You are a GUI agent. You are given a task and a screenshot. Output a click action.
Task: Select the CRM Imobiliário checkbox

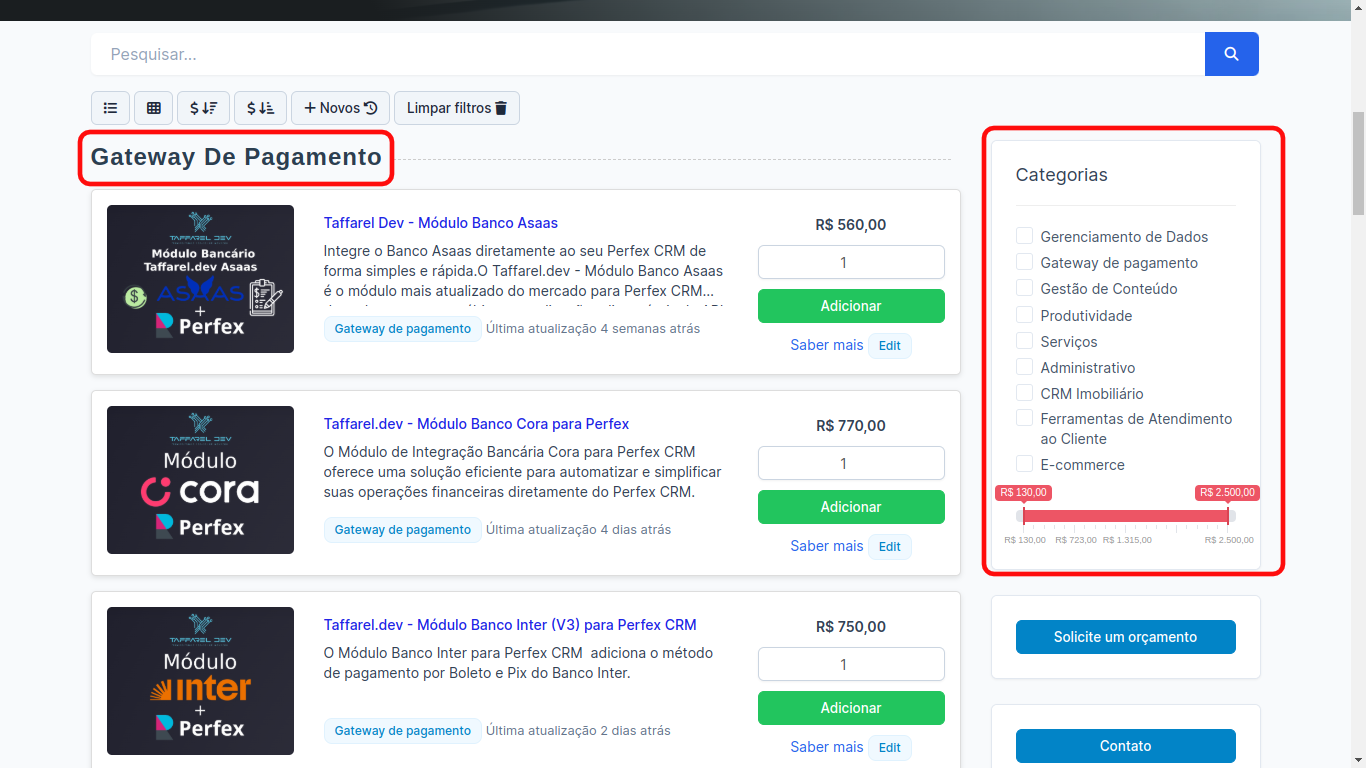pyautogui.click(x=1024, y=392)
